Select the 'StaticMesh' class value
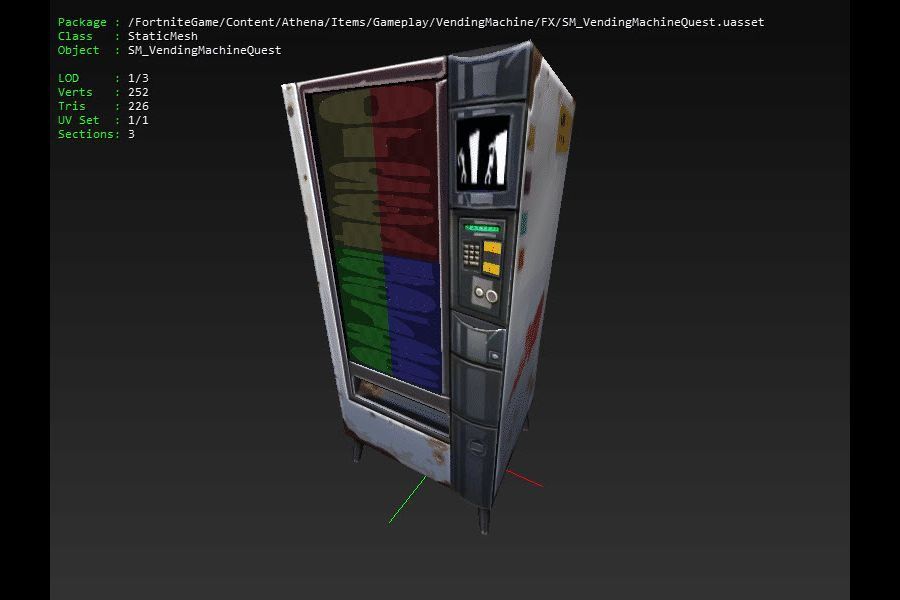Screen dimensions: 900x600 coord(163,36)
